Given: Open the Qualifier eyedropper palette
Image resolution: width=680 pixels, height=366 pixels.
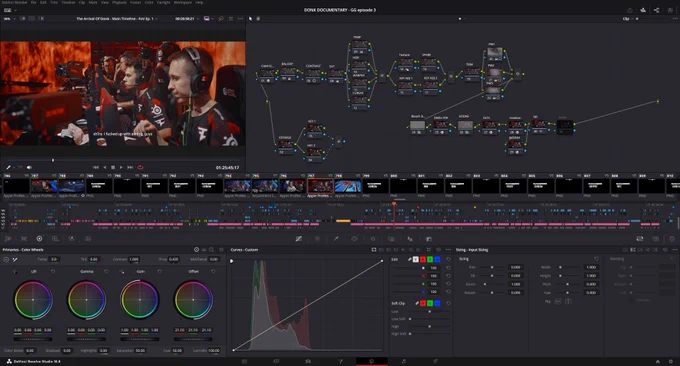Looking at the screenshot, I should 336,239.
